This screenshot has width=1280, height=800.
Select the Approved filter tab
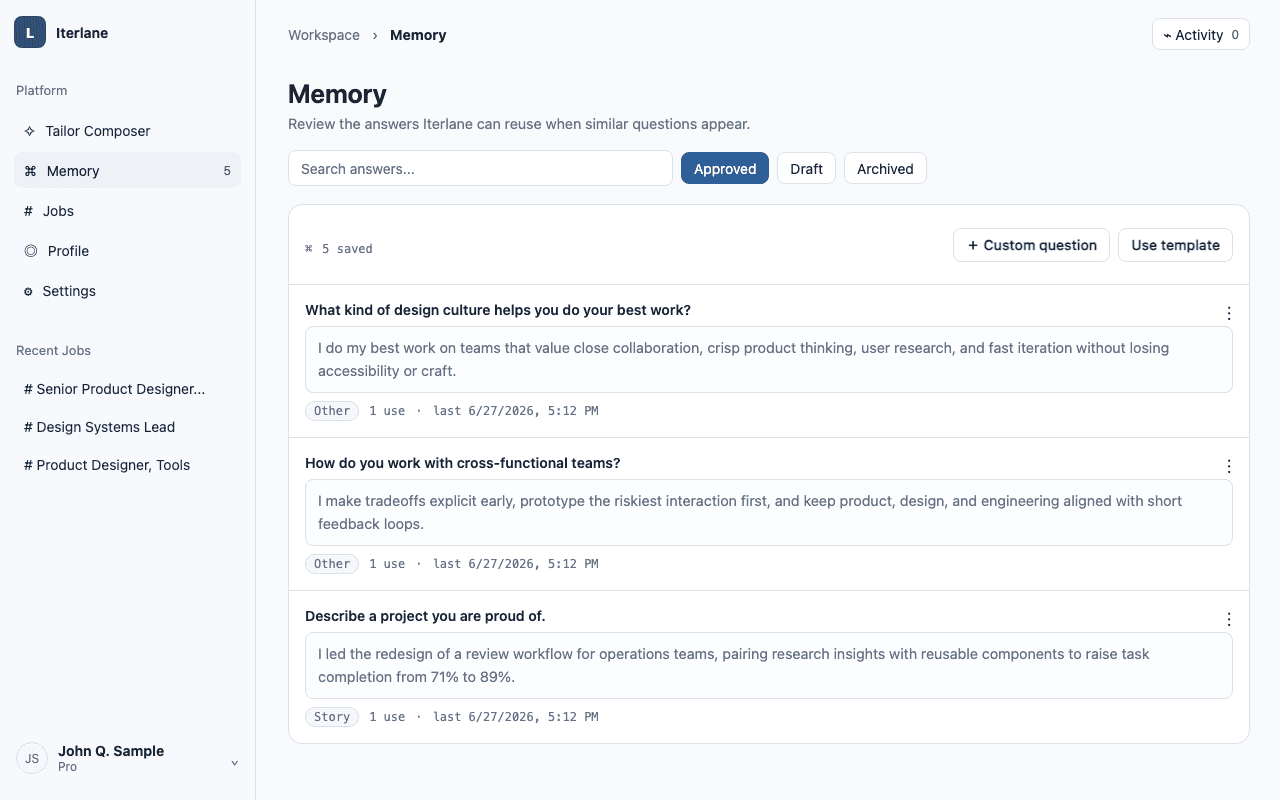coord(725,168)
